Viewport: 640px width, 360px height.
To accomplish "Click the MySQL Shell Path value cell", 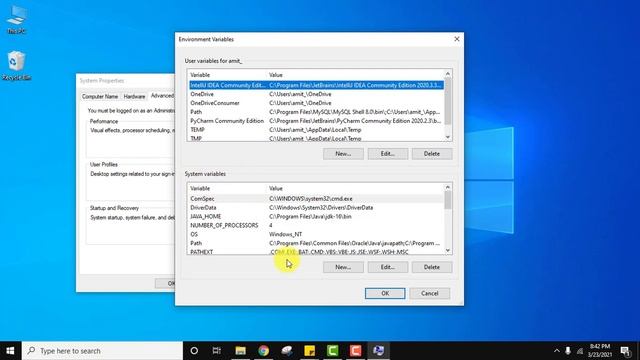I will (x=354, y=112).
